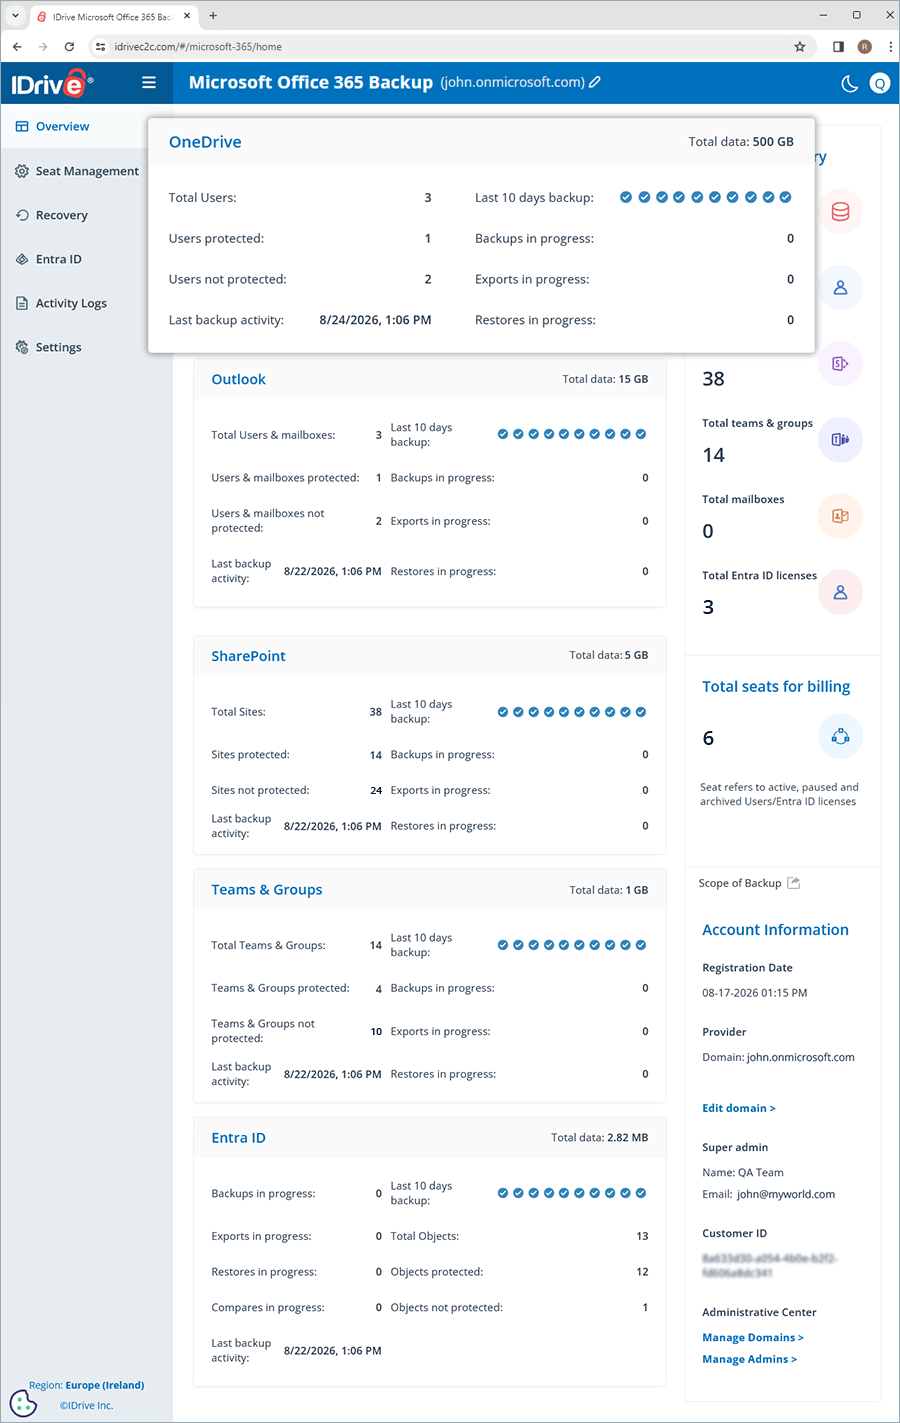Click the Total teams & groups icon
The image size is (900, 1423).
(x=840, y=440)
